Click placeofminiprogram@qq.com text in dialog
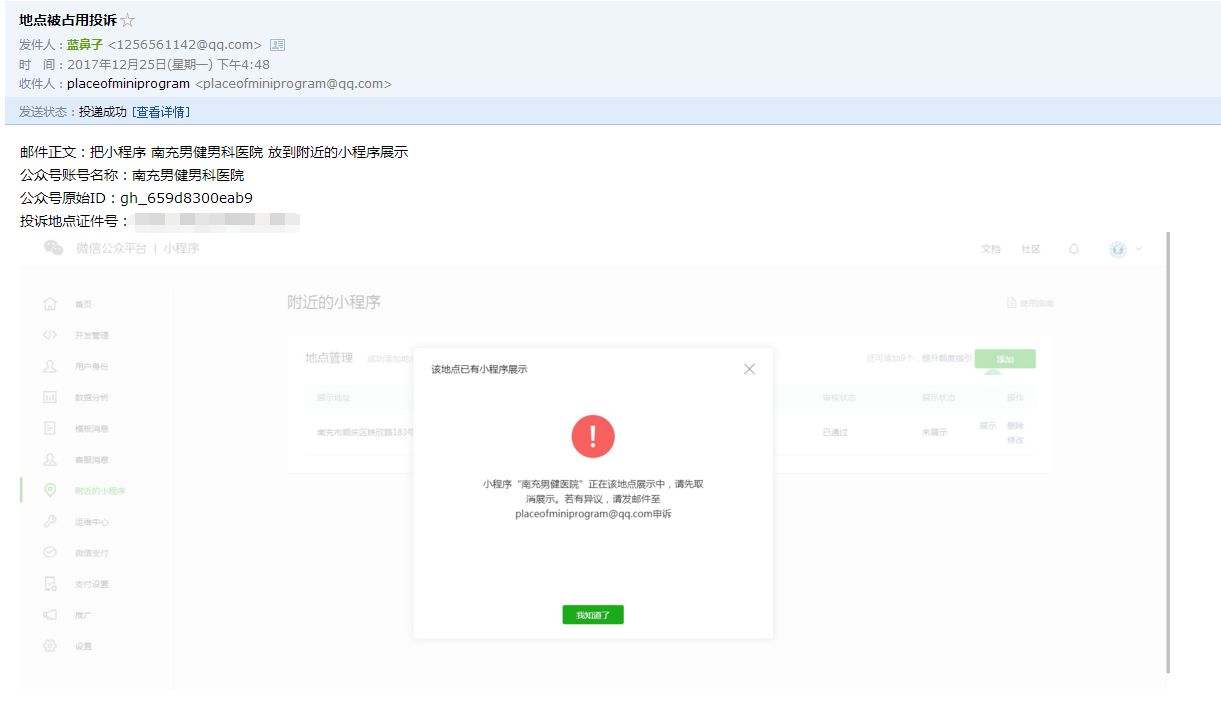The height and width of the screenshot is (710, 1221). pos(583,514)
